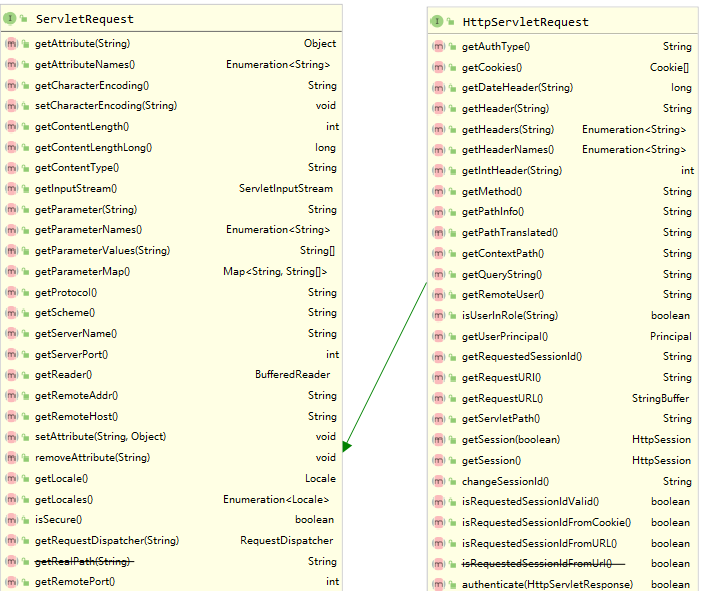Click method icon beside getParameterMap()

11,271
